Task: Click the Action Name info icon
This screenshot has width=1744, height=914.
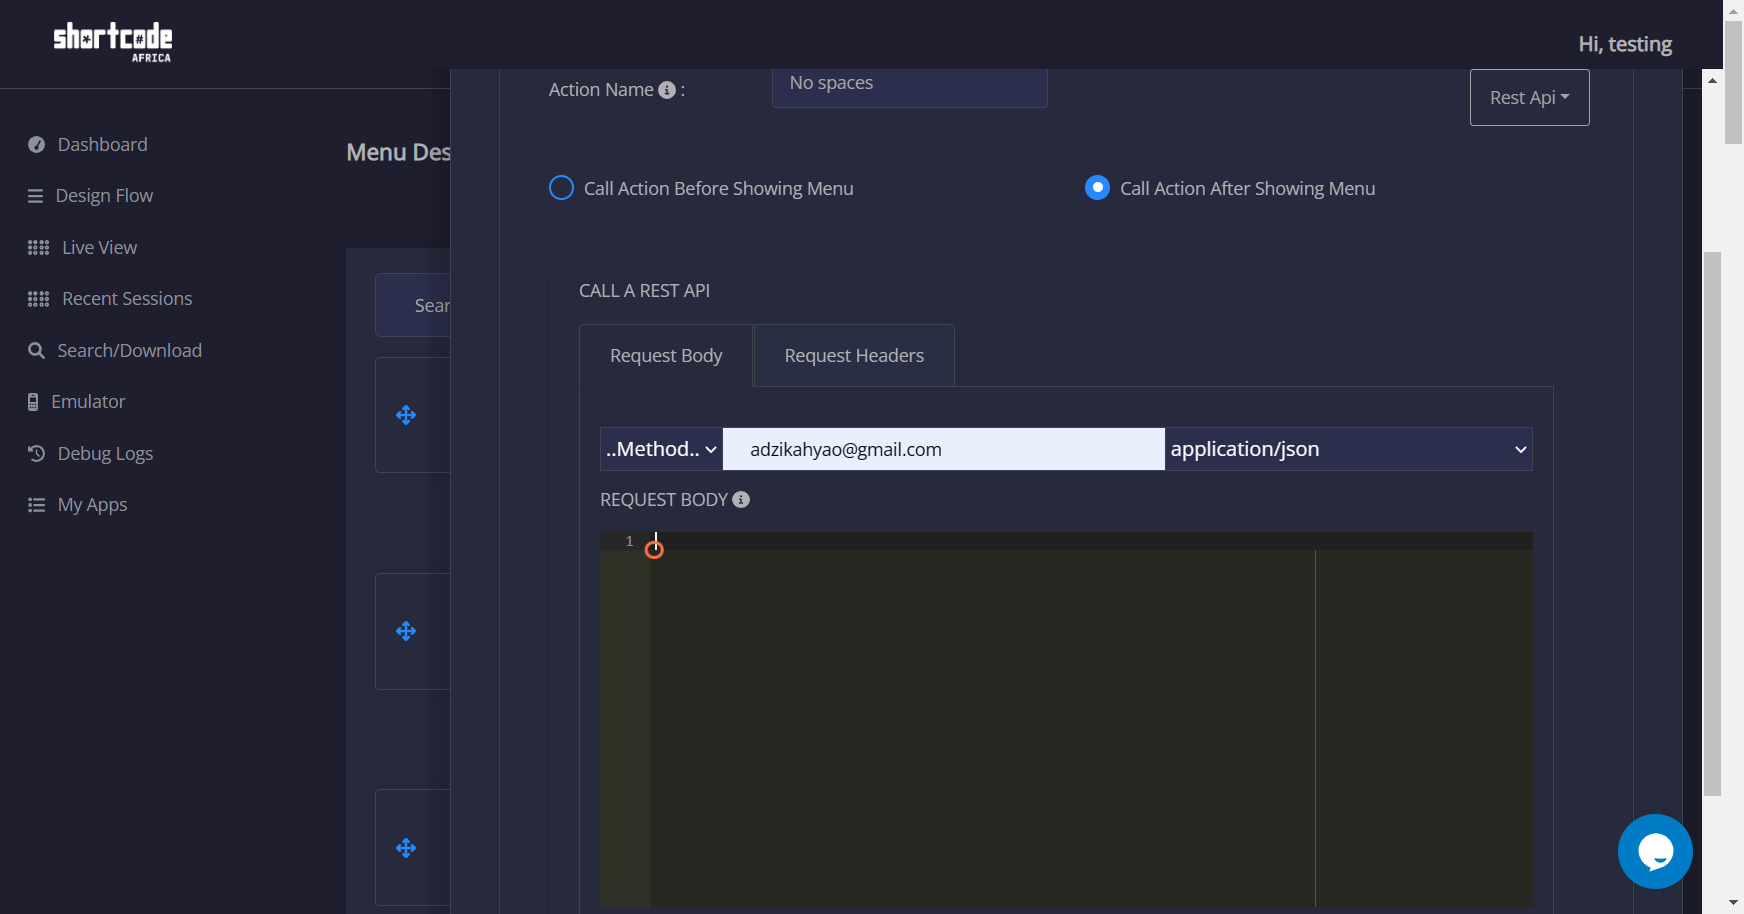Action: coord(667,90)
